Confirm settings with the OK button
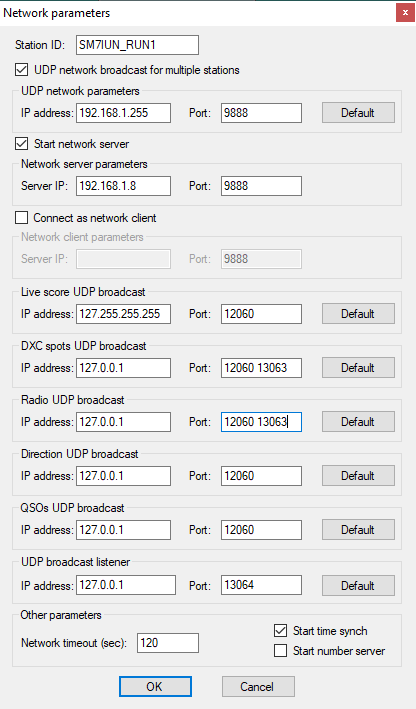416x709 pixels. (155, 686)
